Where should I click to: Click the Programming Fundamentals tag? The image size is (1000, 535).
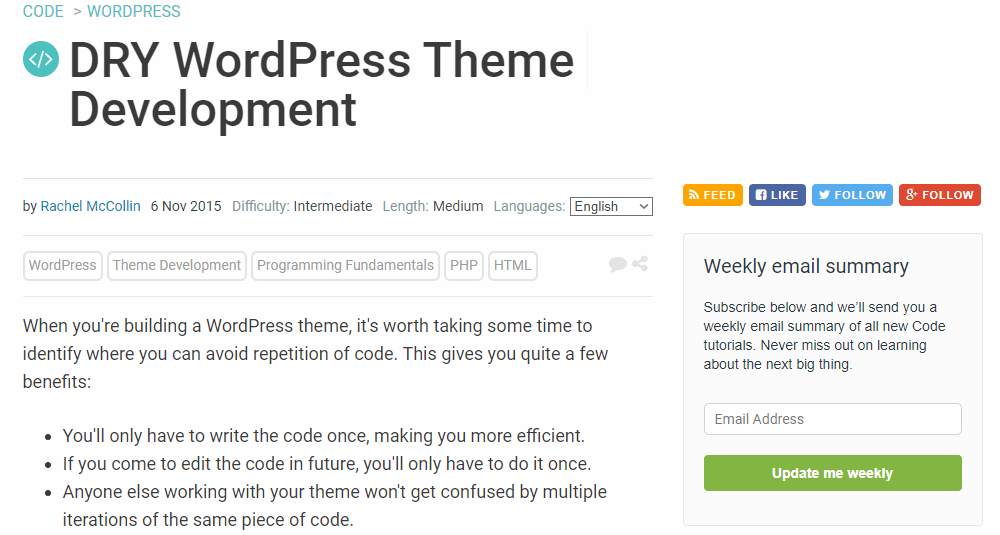pyautogui.click(x=345, y=265)
